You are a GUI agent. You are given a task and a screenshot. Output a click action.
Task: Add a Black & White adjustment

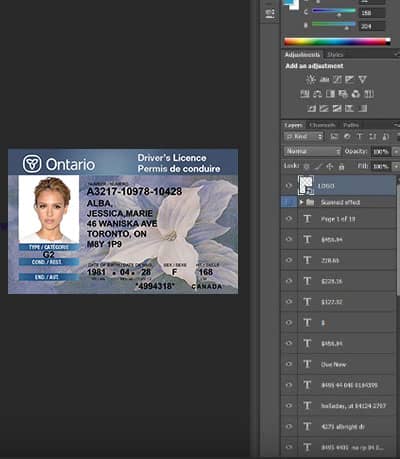(x=330, y=94)
